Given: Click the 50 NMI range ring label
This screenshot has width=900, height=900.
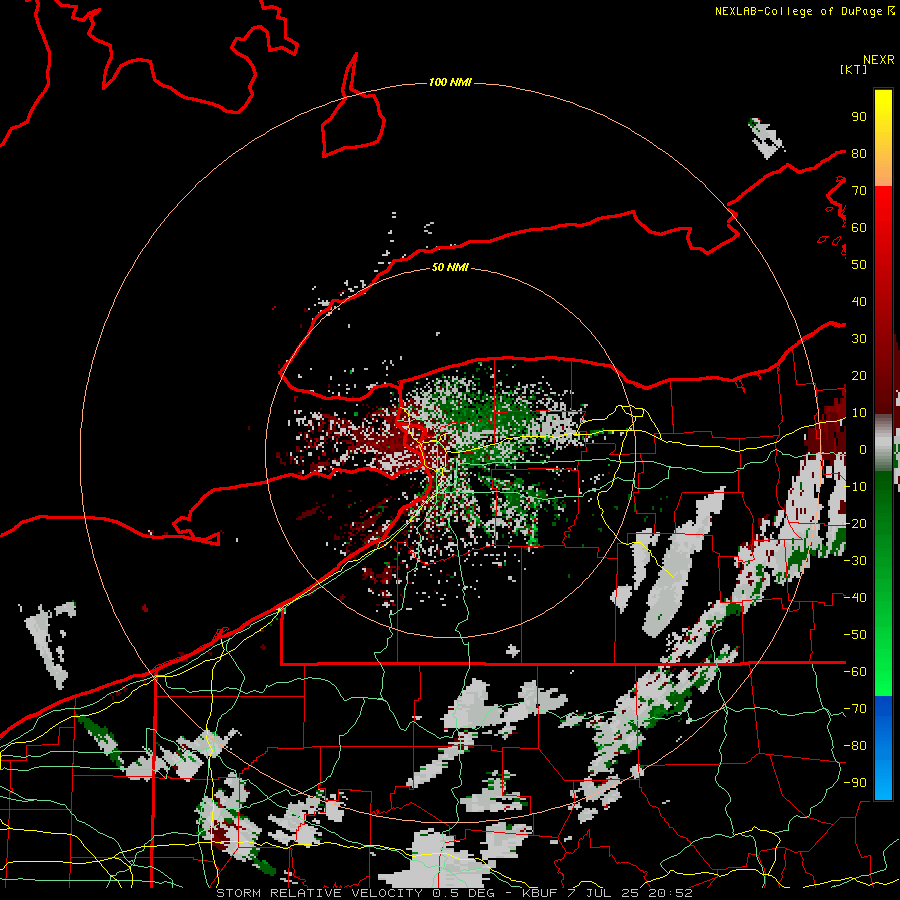Looking at the screenshot, I should [450, 267].
